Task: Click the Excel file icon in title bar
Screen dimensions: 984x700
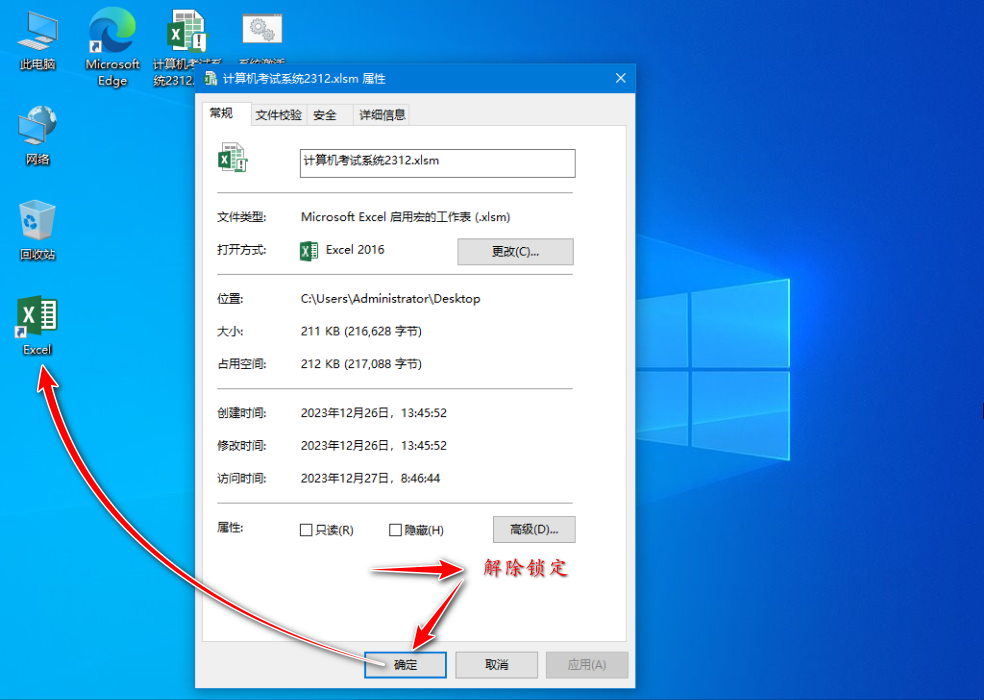Action: (x=210, y=78)
